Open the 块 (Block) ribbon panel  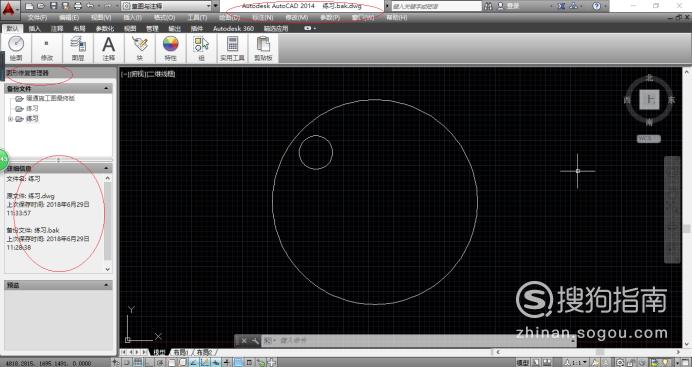(x=139, y=48)
